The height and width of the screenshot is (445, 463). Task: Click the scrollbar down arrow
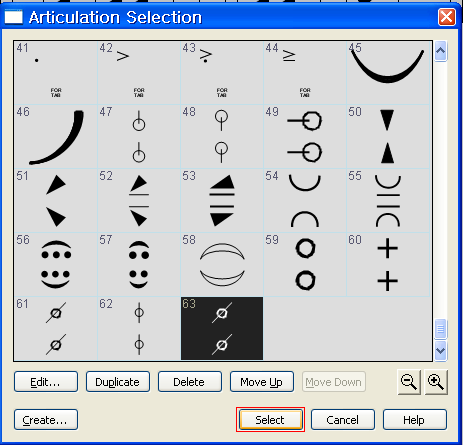click(440, 351)
